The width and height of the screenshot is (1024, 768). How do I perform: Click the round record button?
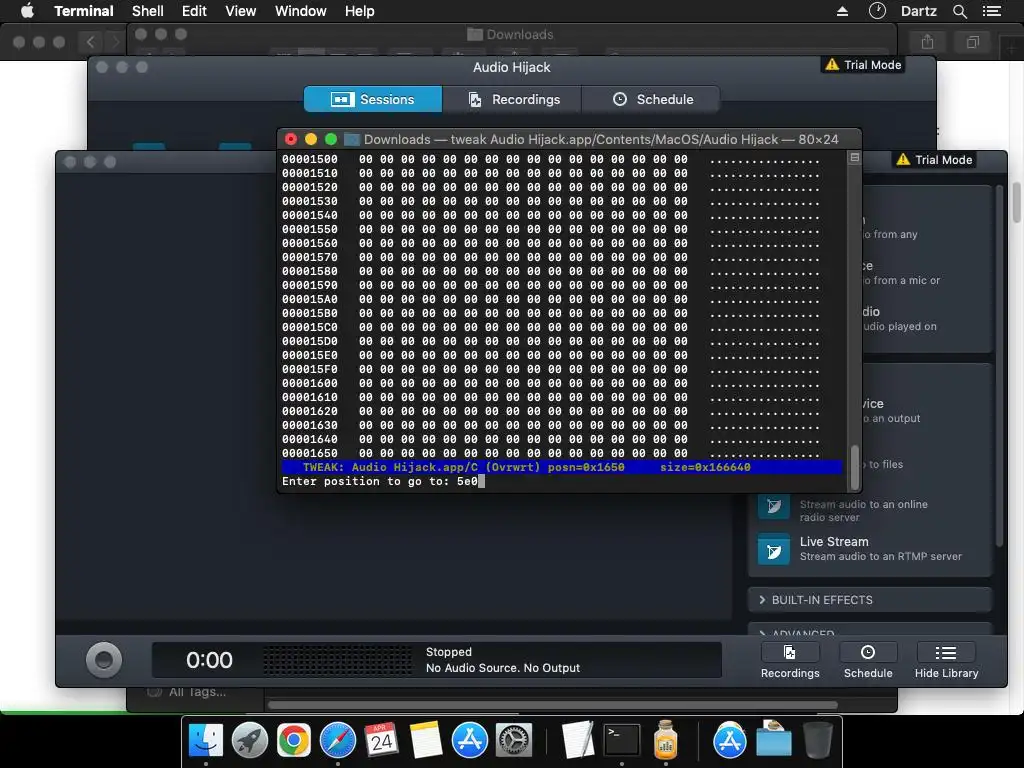pos(104,660)
